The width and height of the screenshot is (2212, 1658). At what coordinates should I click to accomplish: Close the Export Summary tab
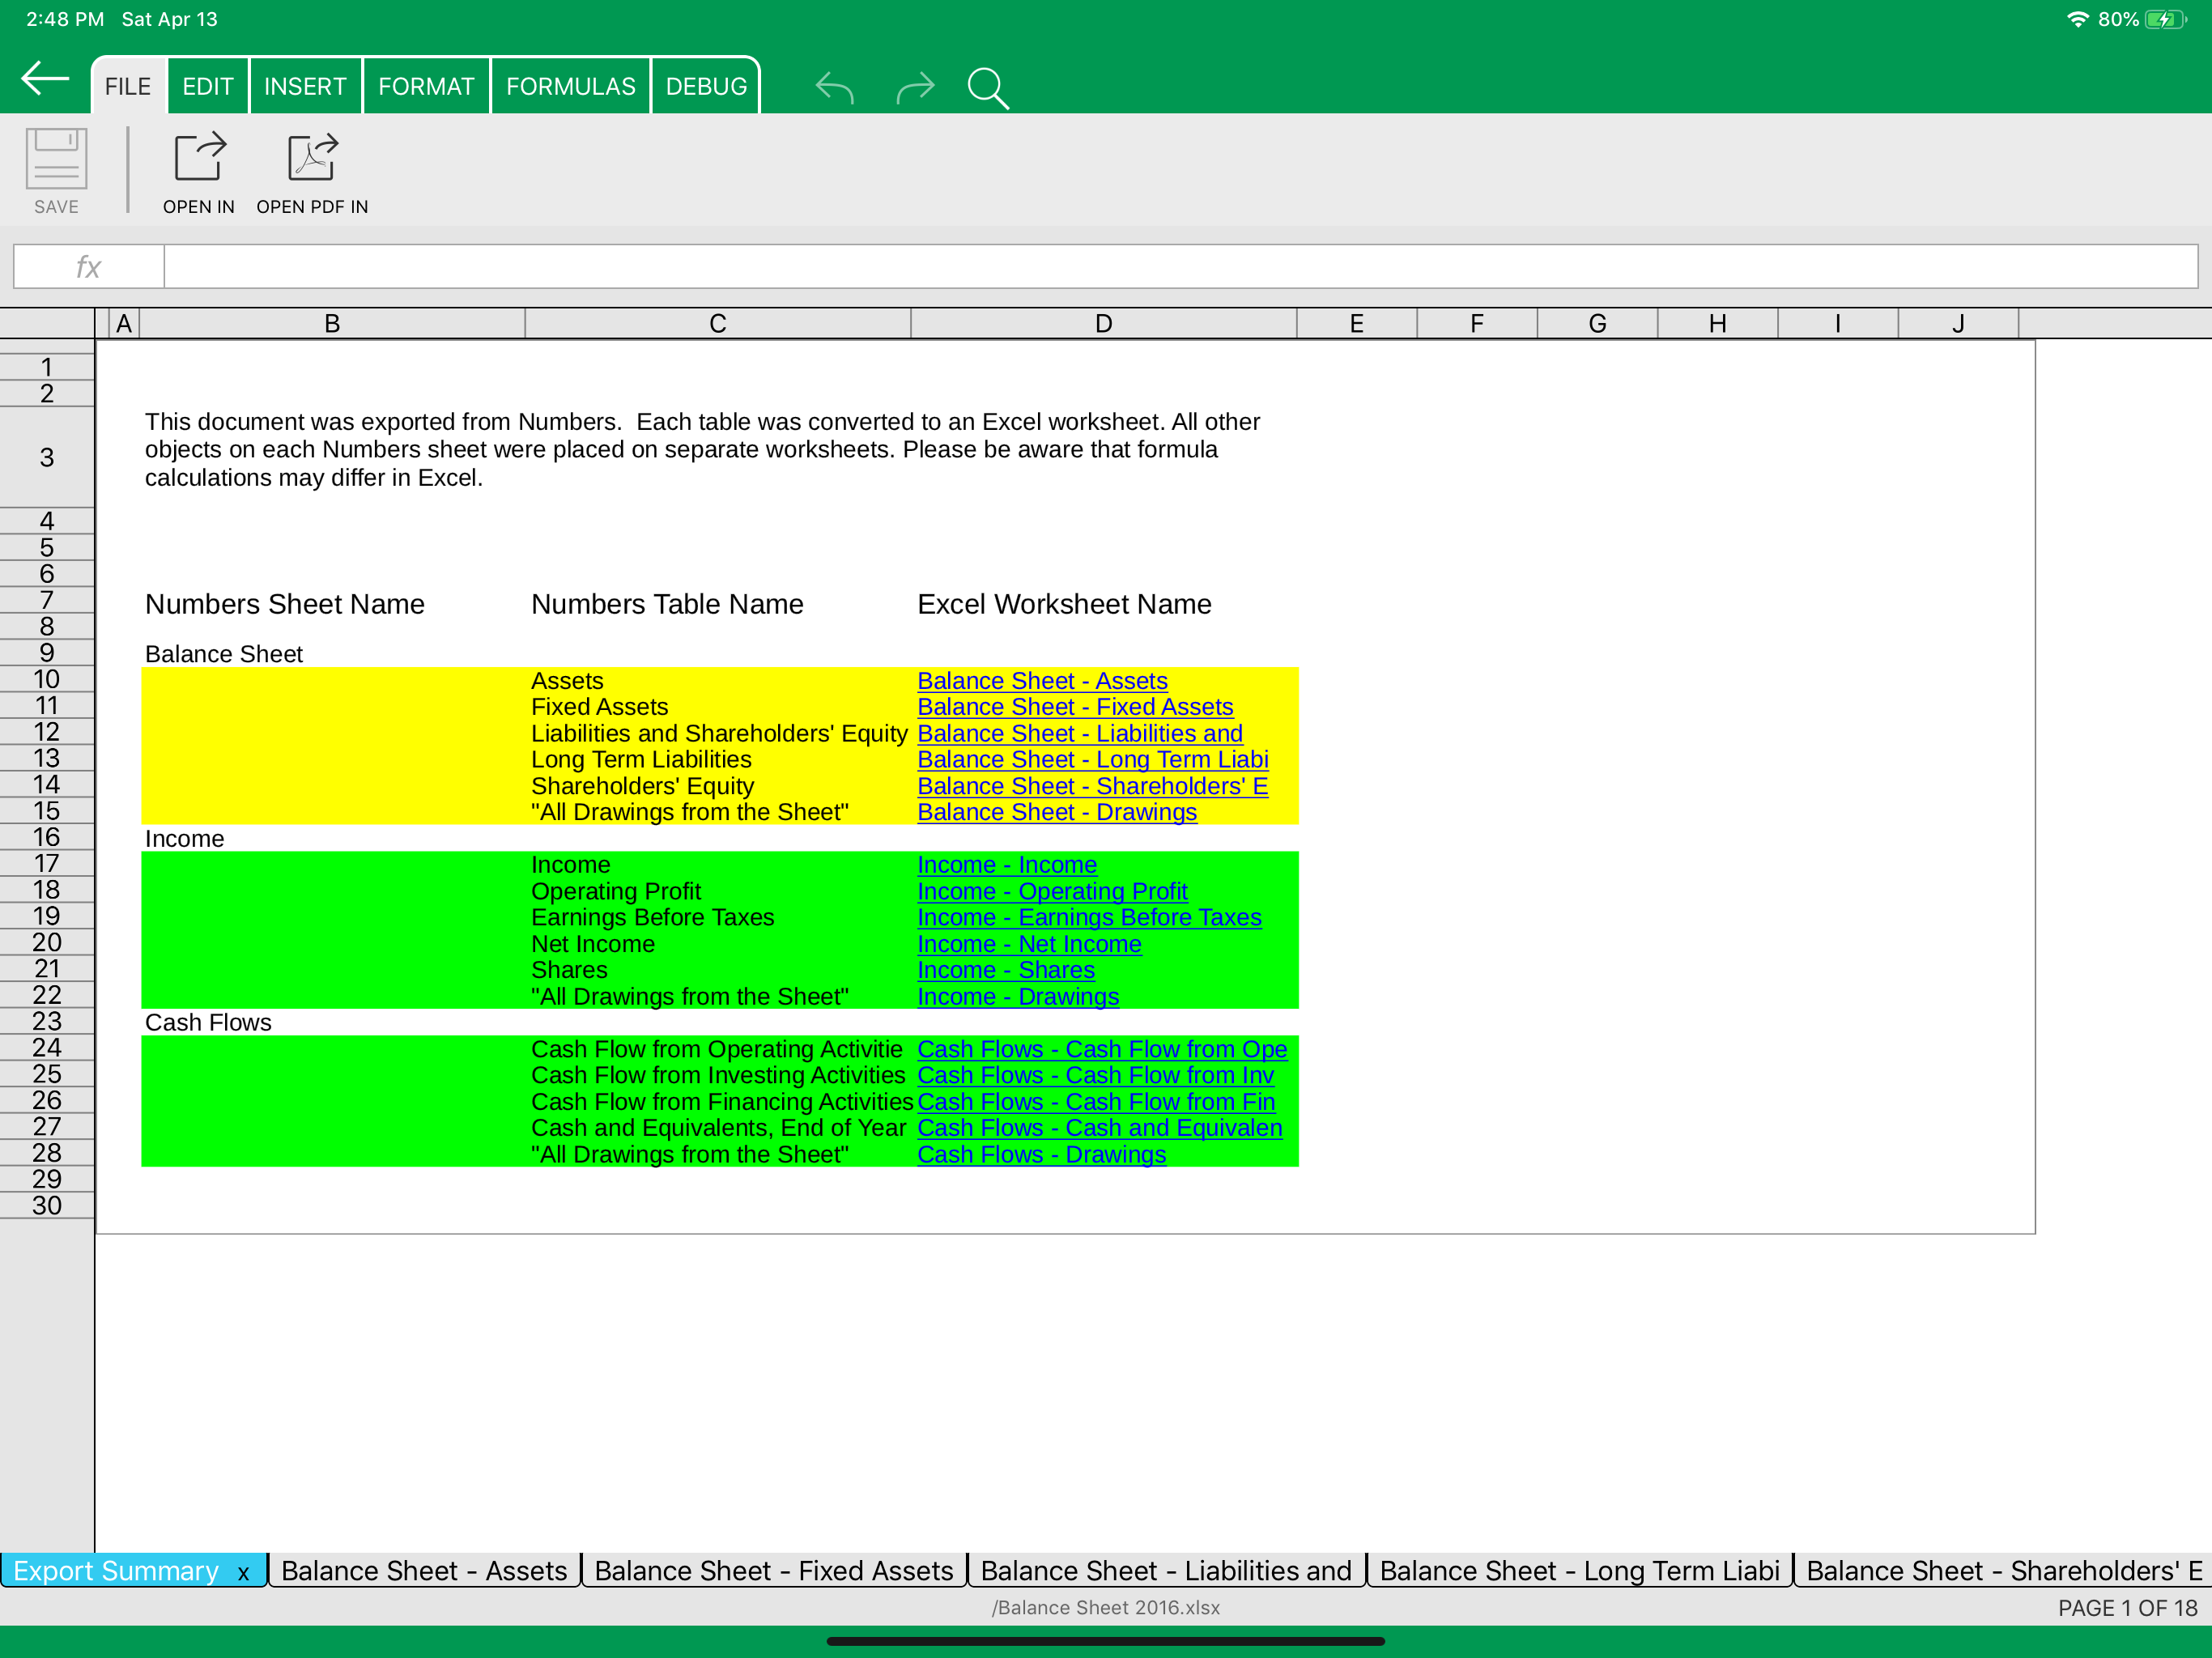[243, 1572]
